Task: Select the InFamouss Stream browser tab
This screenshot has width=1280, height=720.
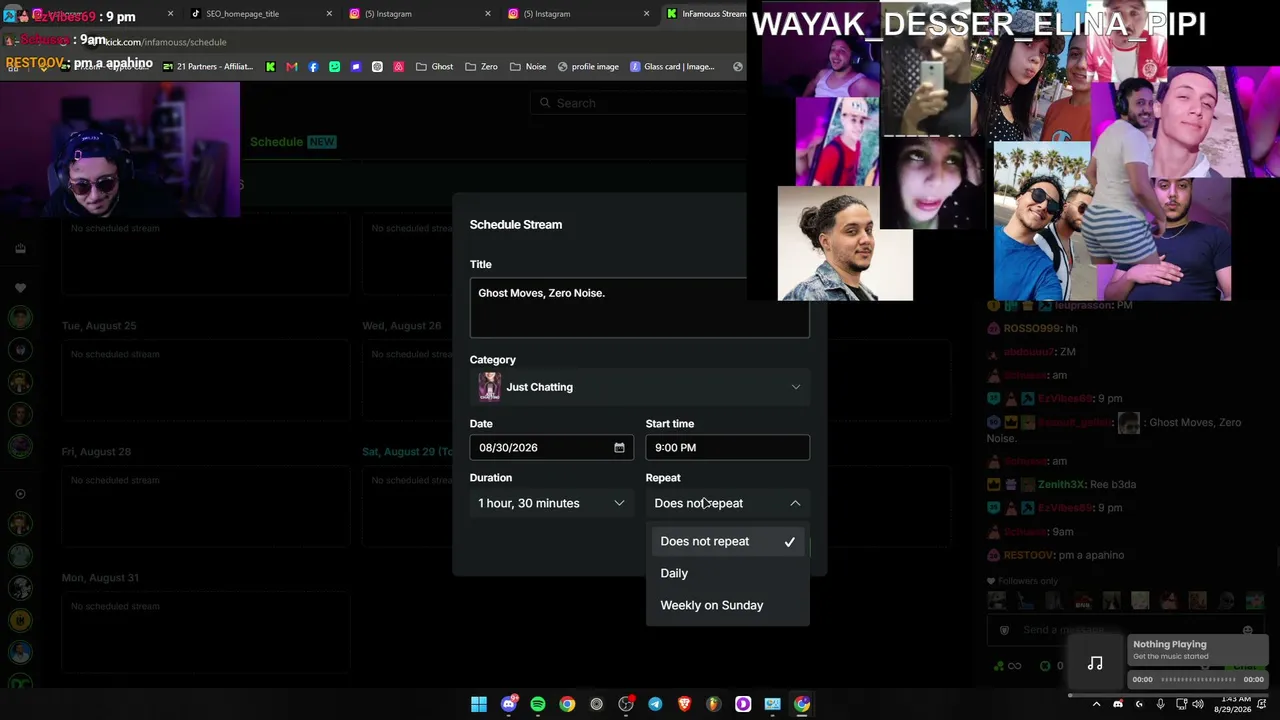Action: [x=704, y=14]
